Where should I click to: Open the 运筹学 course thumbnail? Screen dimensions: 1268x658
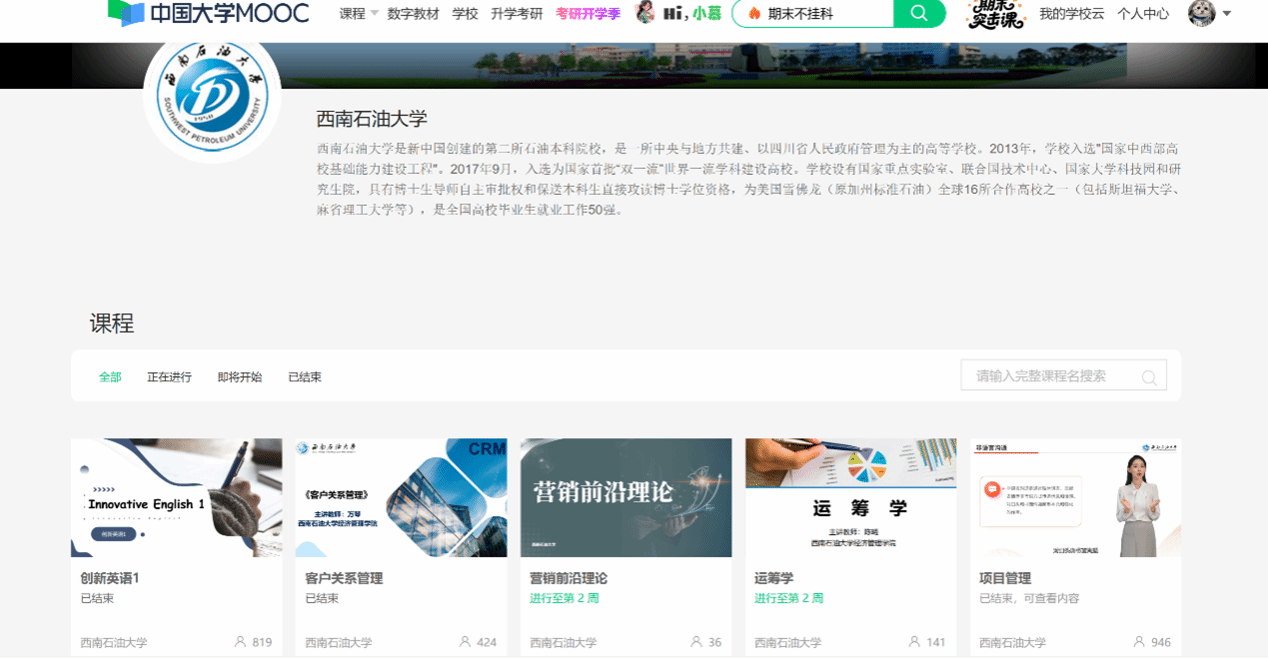click(x=851, y=497)
